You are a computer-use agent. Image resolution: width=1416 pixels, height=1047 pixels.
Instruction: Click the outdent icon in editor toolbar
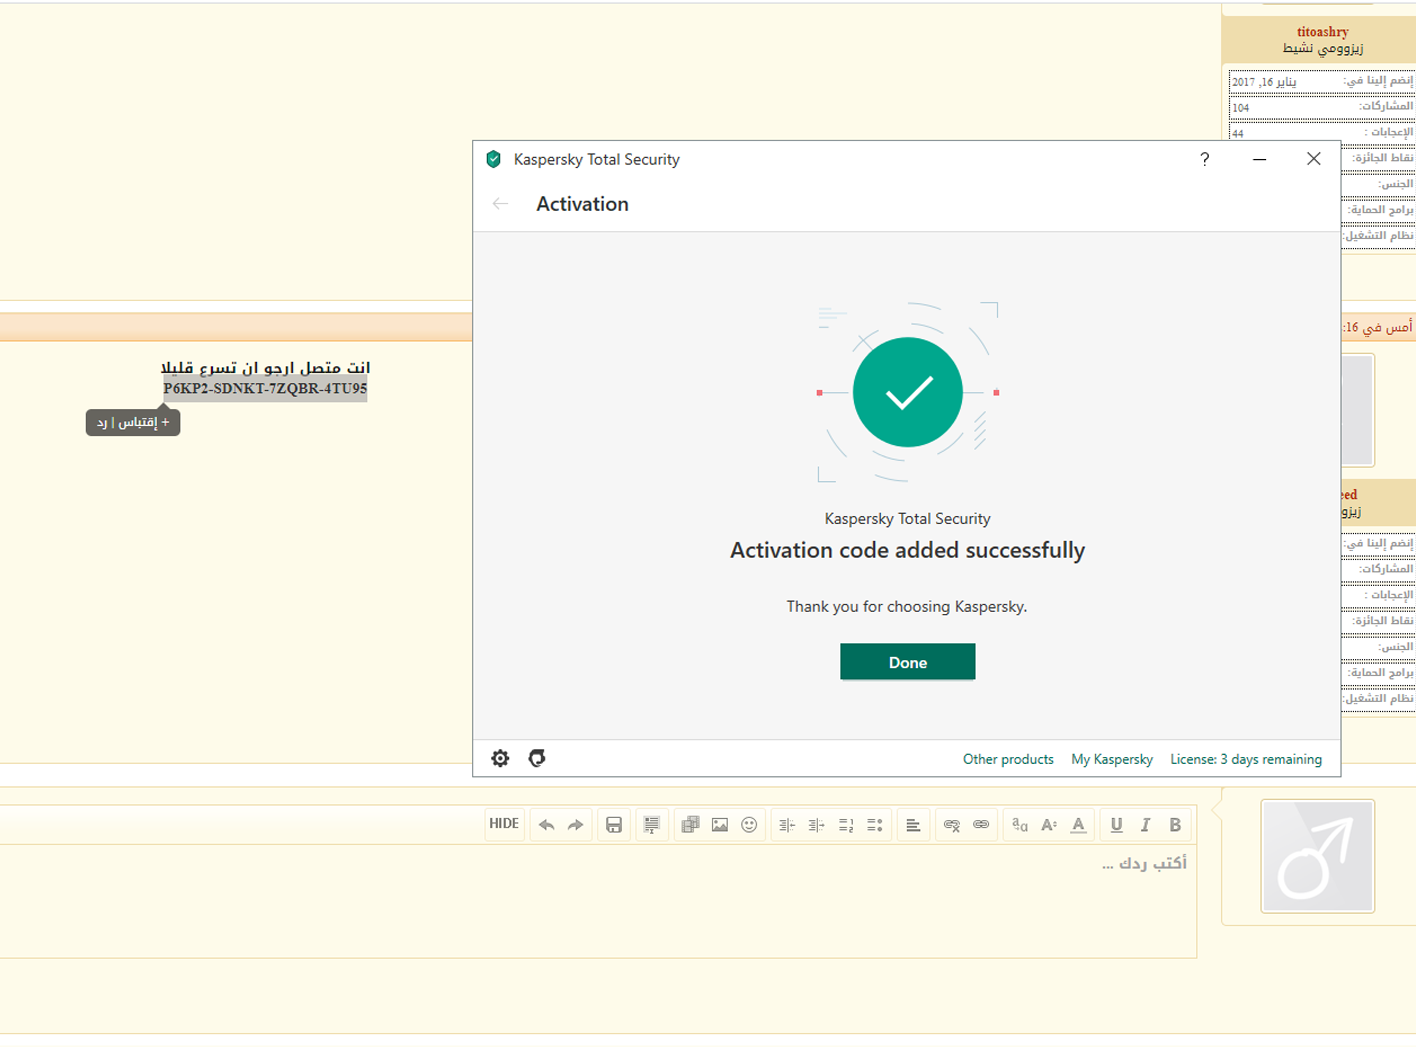[x=787, y=825]
